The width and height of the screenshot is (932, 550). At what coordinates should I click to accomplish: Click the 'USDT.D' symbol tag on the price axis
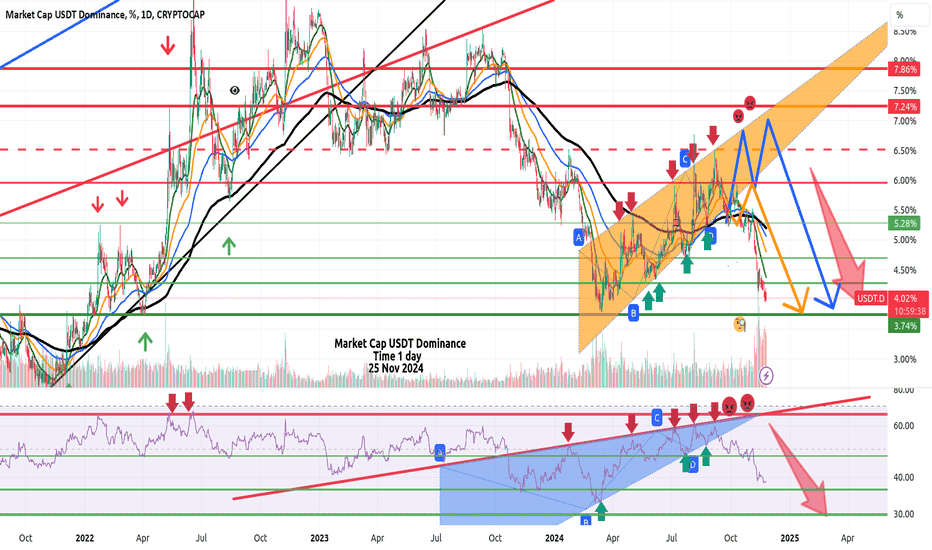pyautogui.click(x=871, y=298)
